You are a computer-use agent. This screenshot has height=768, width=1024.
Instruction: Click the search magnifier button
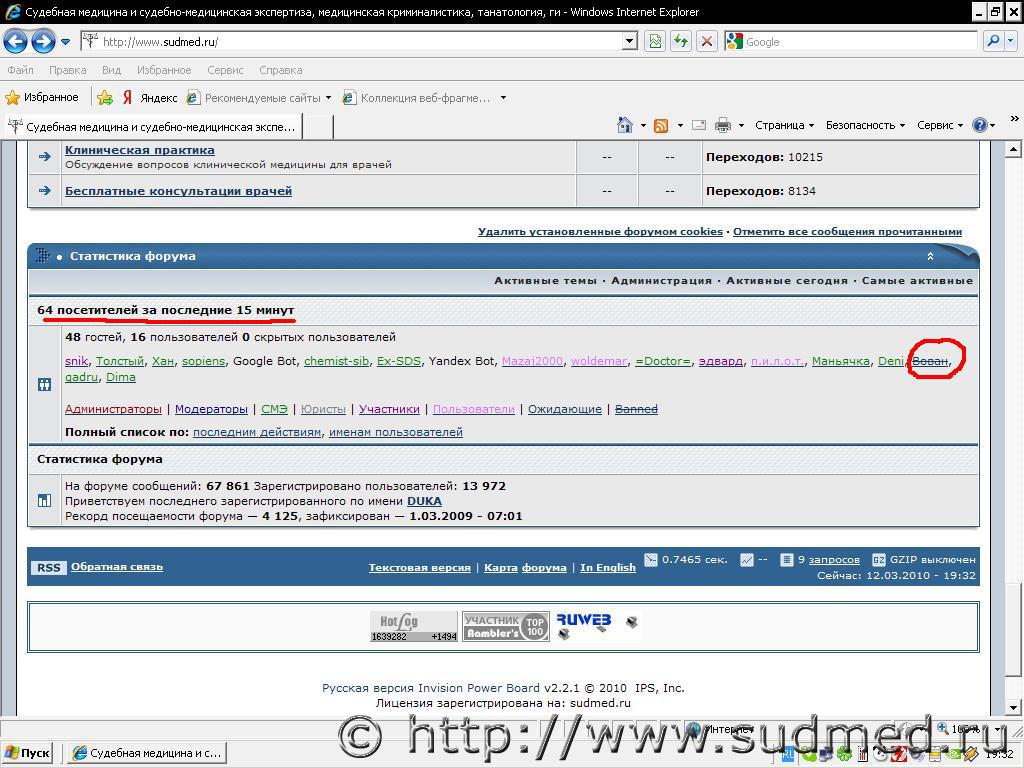pyautogui.click(x=993, y=41)
